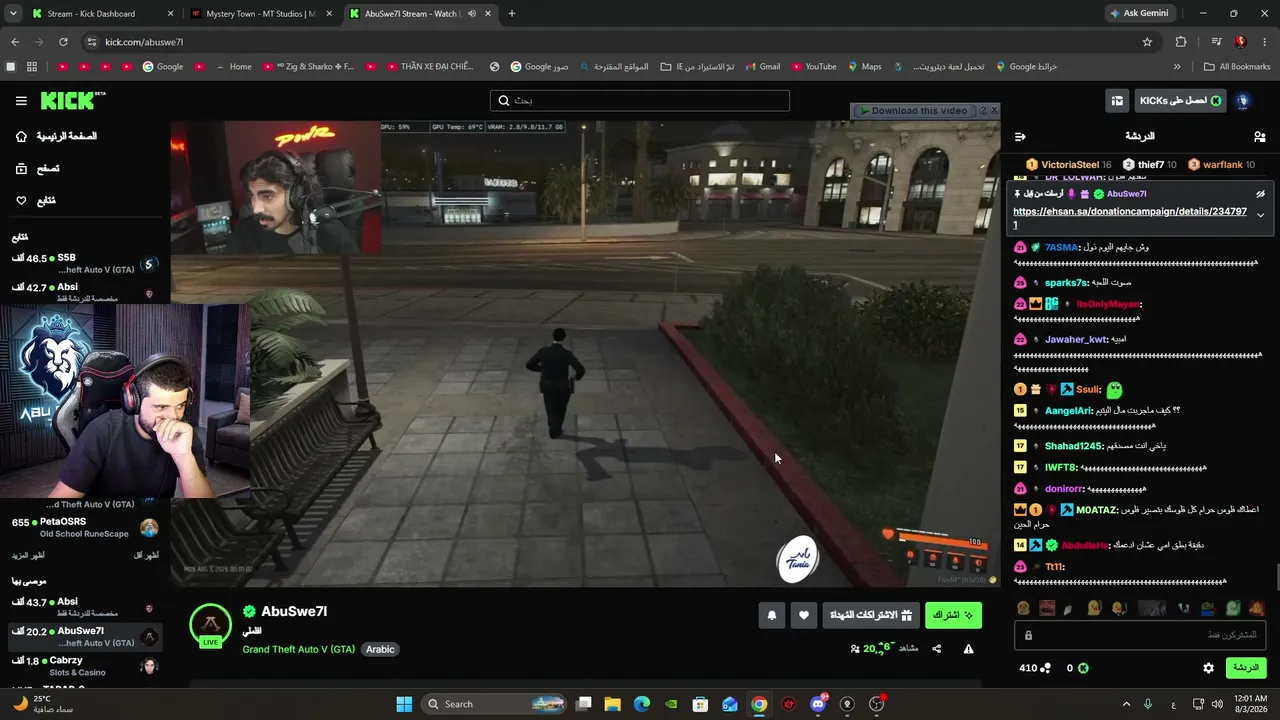Image resolution: width=1280 pixels, height=720 pixels.
Task: Open the Windows Start menu
Action: (x=404, y=704)
